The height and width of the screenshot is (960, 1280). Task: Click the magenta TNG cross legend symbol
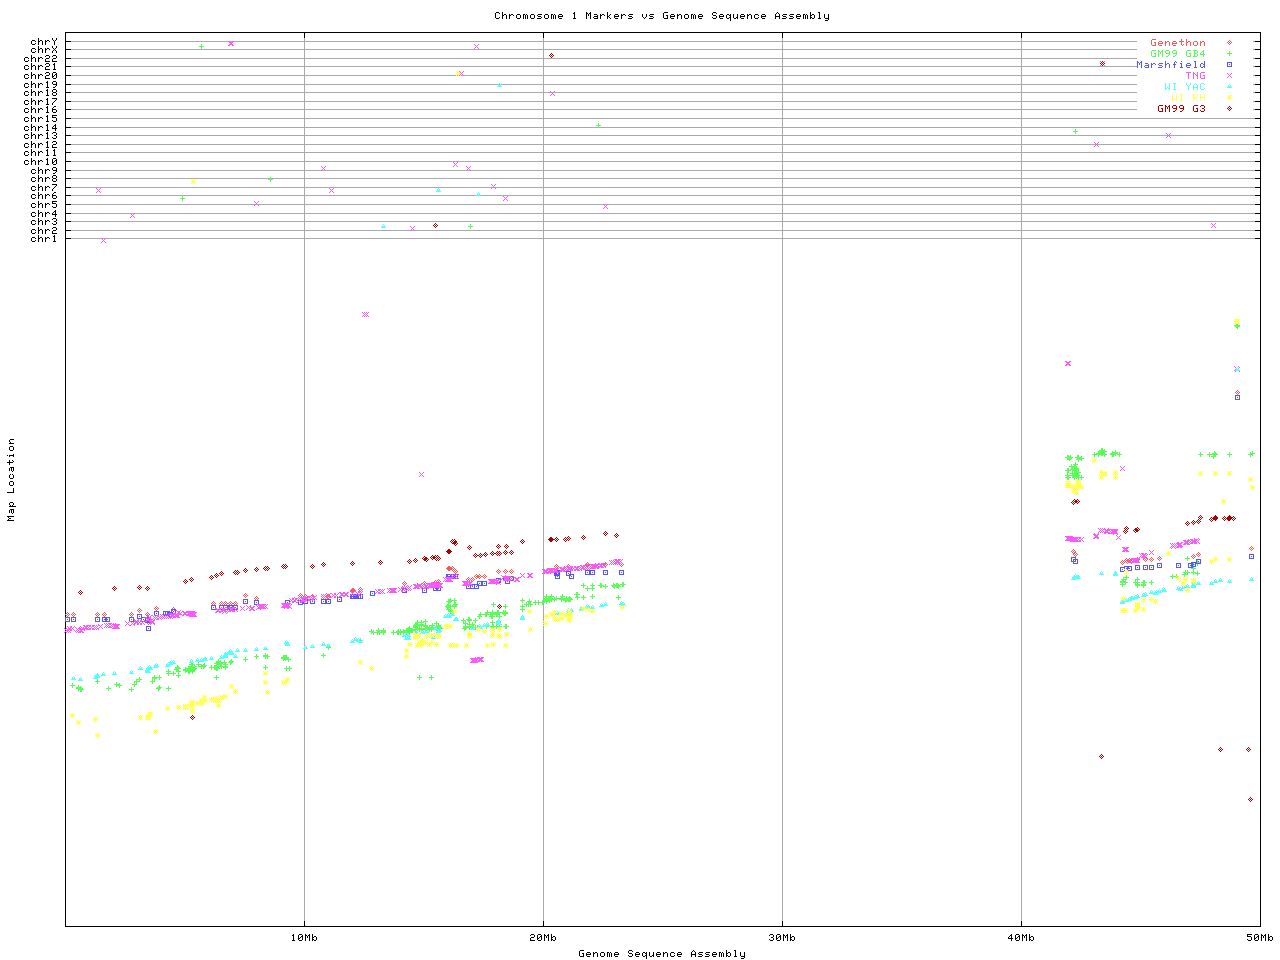tap(1229, 76)
